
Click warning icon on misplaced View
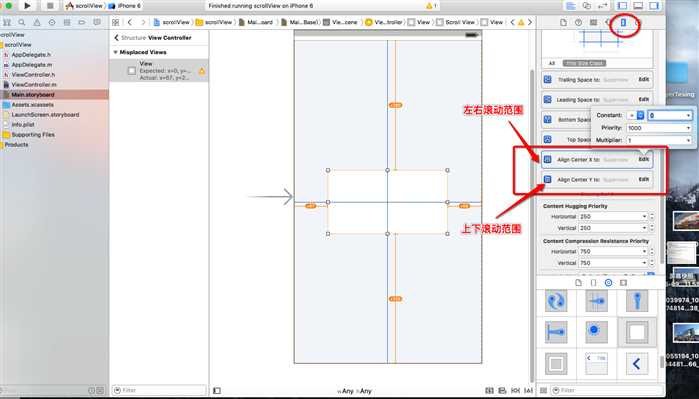click(202, 71)
